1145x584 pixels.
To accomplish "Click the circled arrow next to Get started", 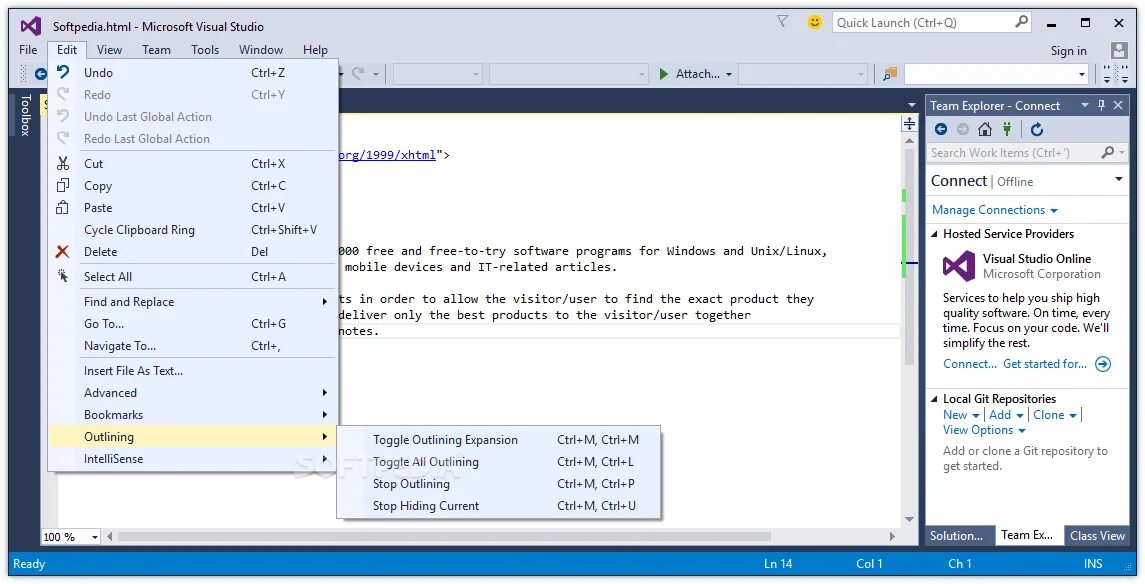I will [1103, 364].
